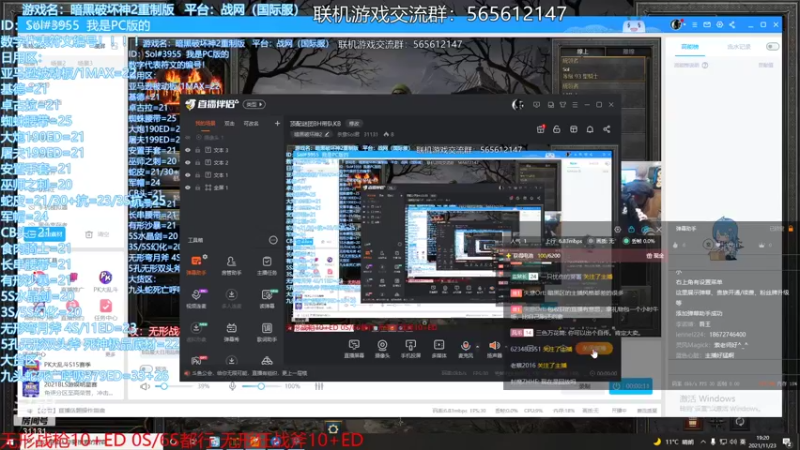Open PK大乱斗S15赛季 list entry
Screen dimensions: 800x450
71,365
